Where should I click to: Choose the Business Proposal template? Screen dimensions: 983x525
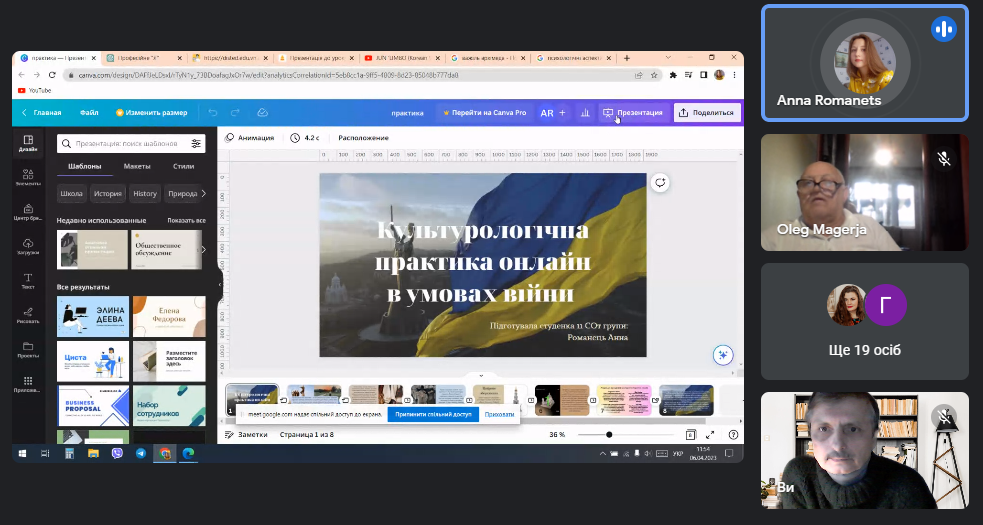coord(93,405)
